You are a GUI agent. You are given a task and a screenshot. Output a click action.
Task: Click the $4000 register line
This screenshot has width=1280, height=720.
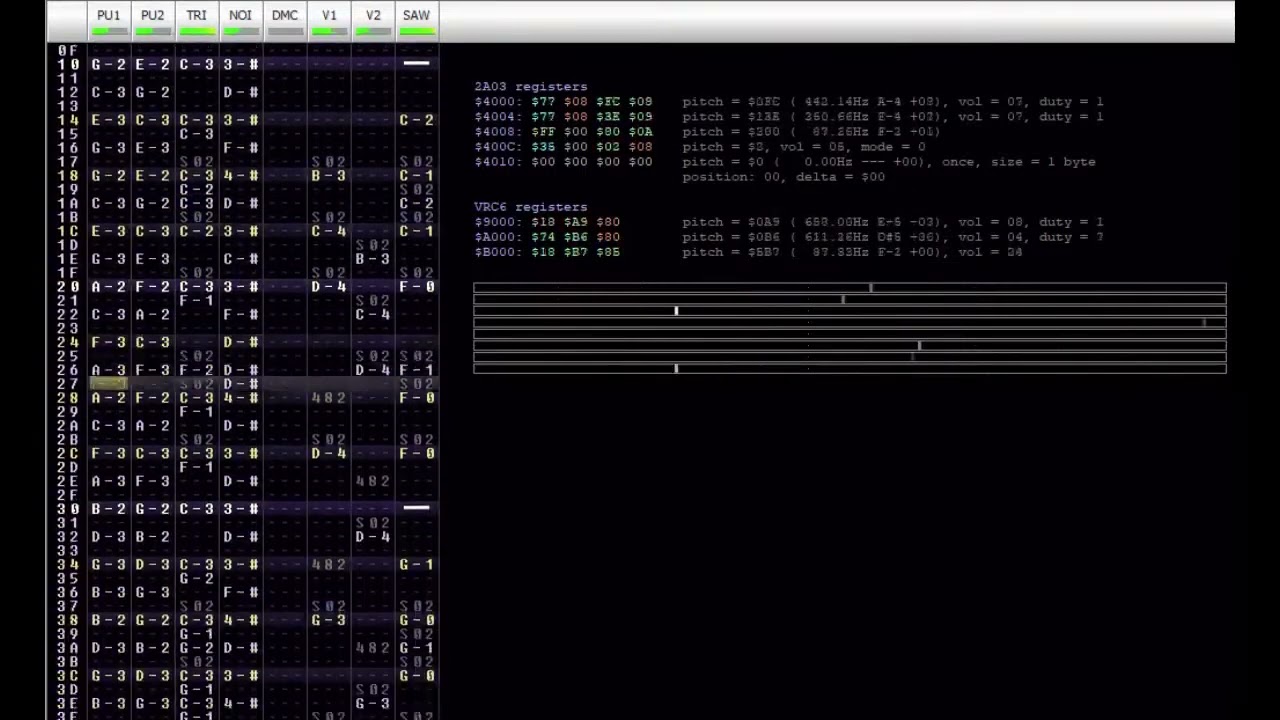(x=788, y=102)
